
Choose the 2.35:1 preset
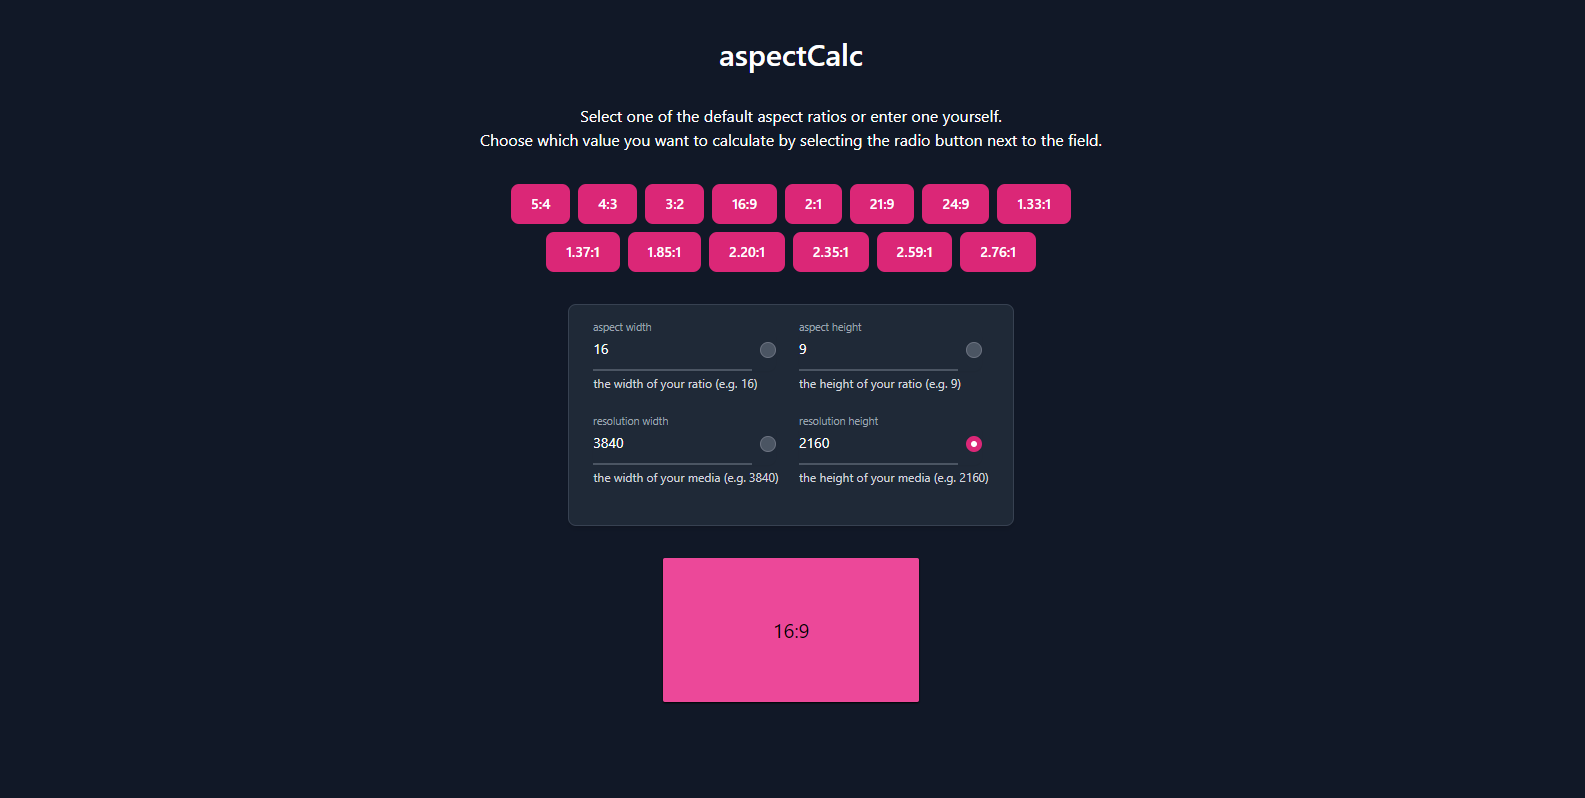click(x=830, y=252)
